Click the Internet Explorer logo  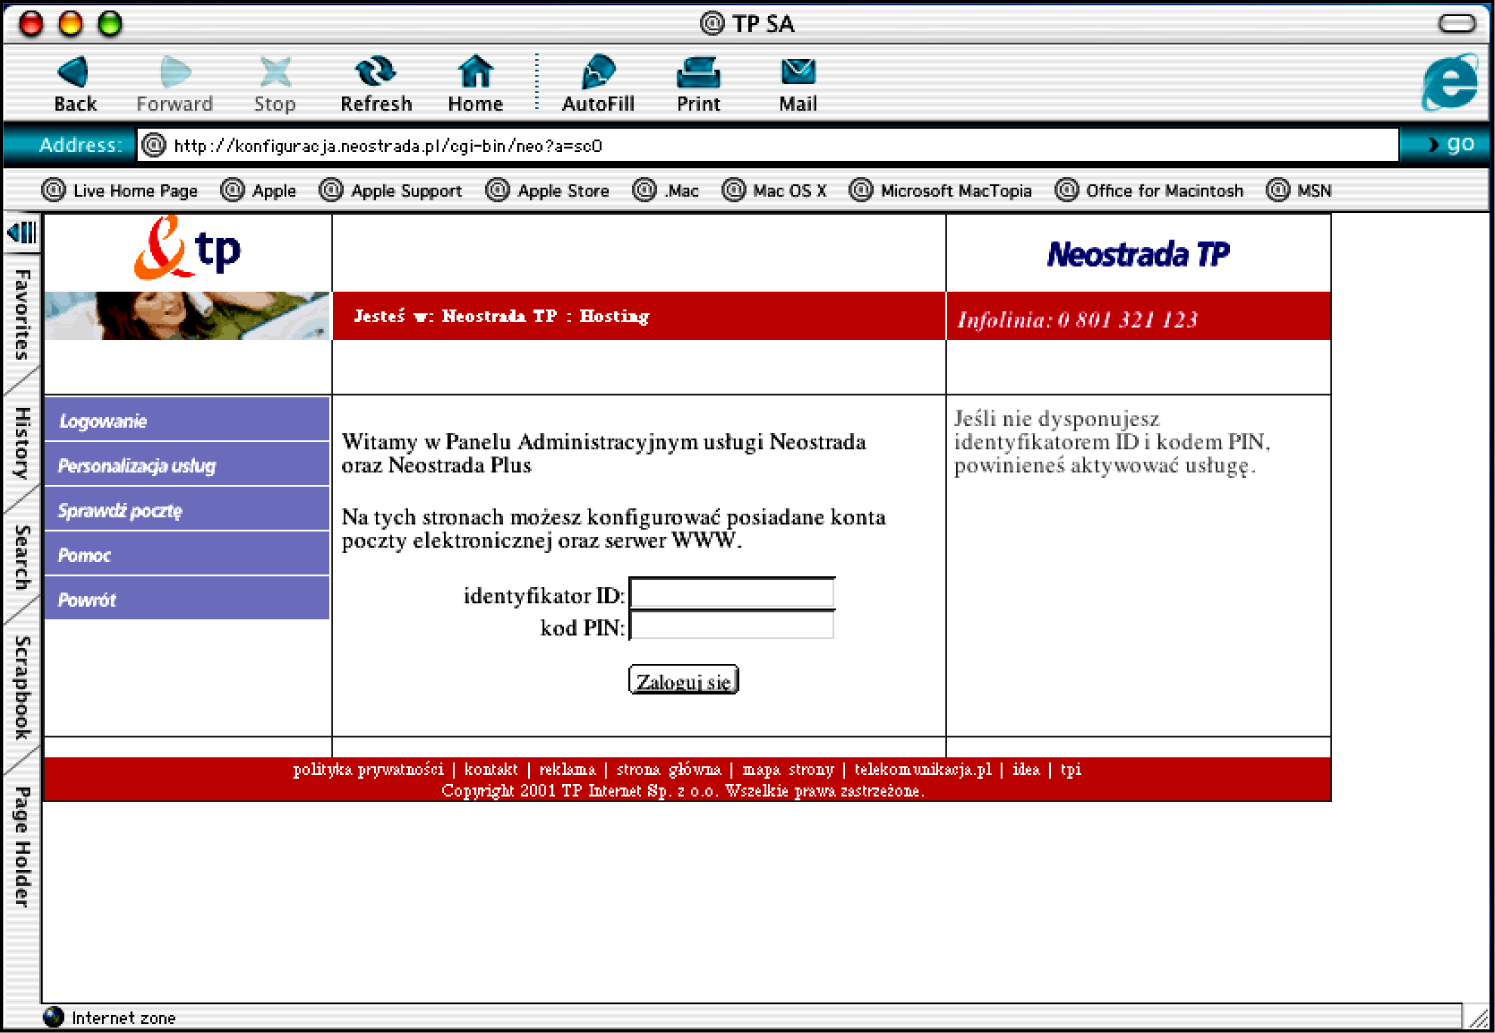(x=1449, y=82)
